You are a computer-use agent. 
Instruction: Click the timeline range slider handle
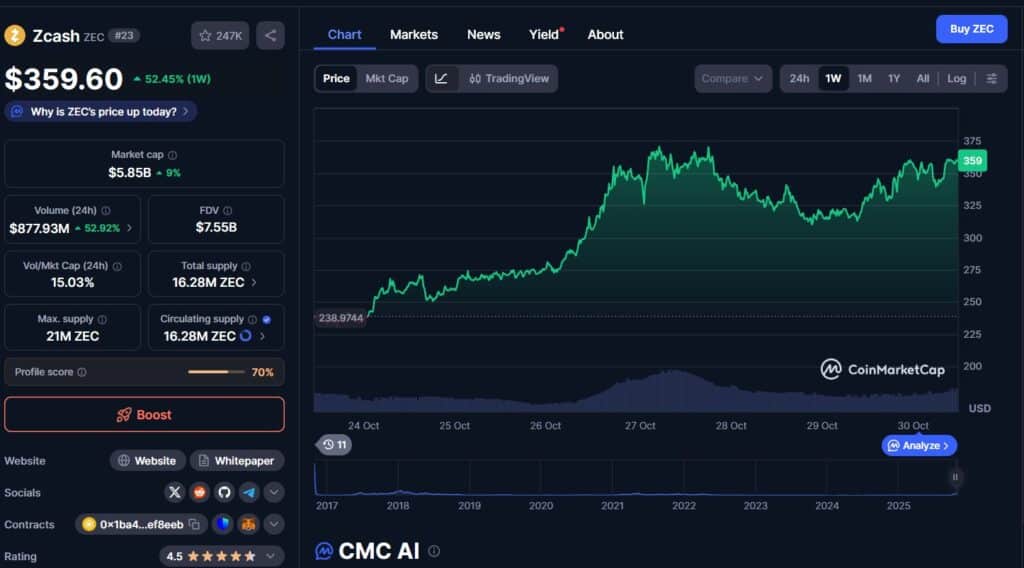[955, 477]
